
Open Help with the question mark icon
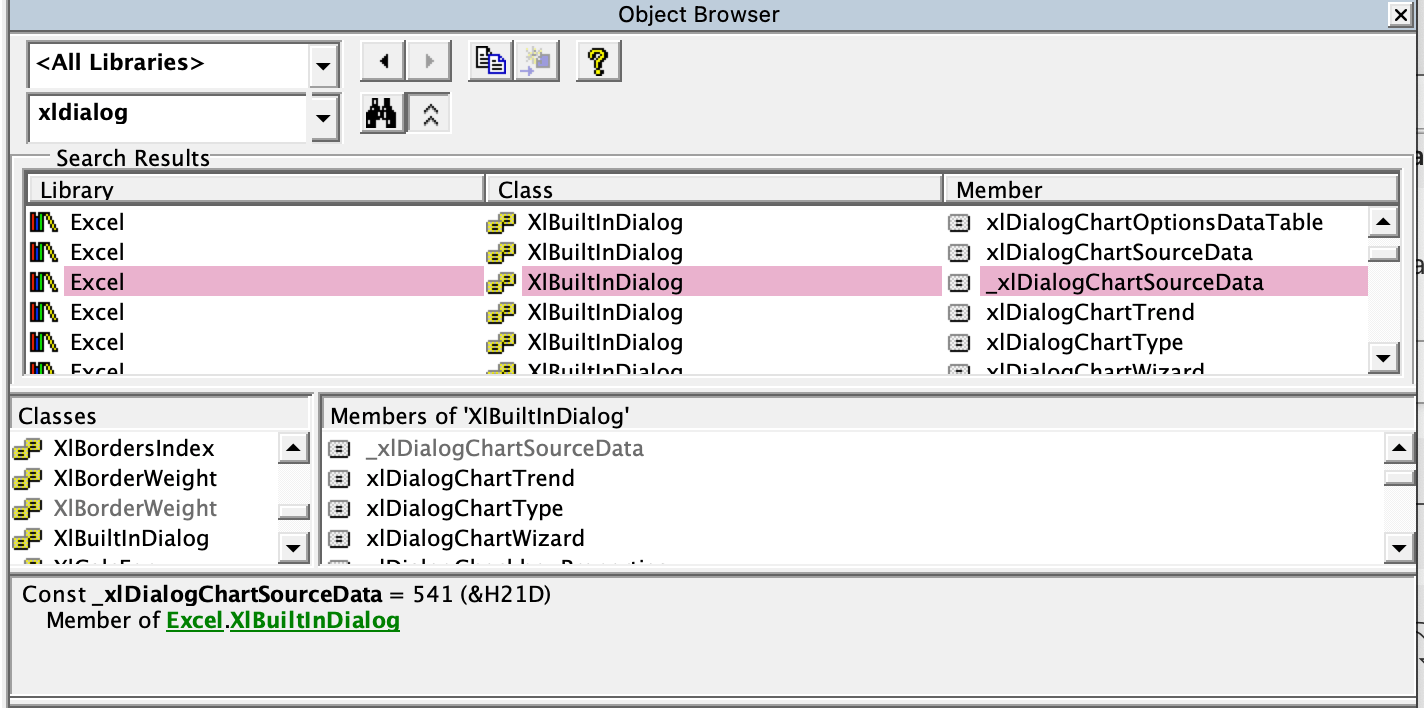coord(598,62)
